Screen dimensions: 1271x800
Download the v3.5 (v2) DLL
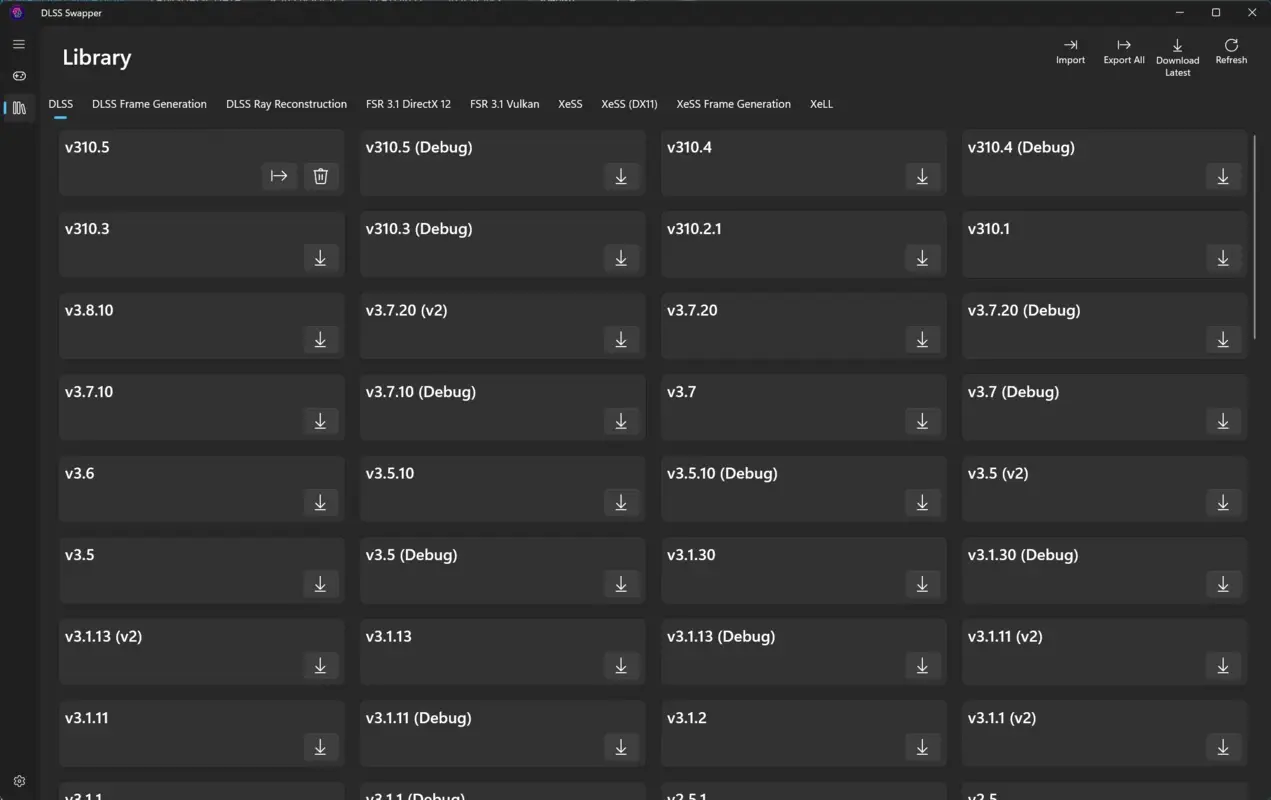[1223, 502]
